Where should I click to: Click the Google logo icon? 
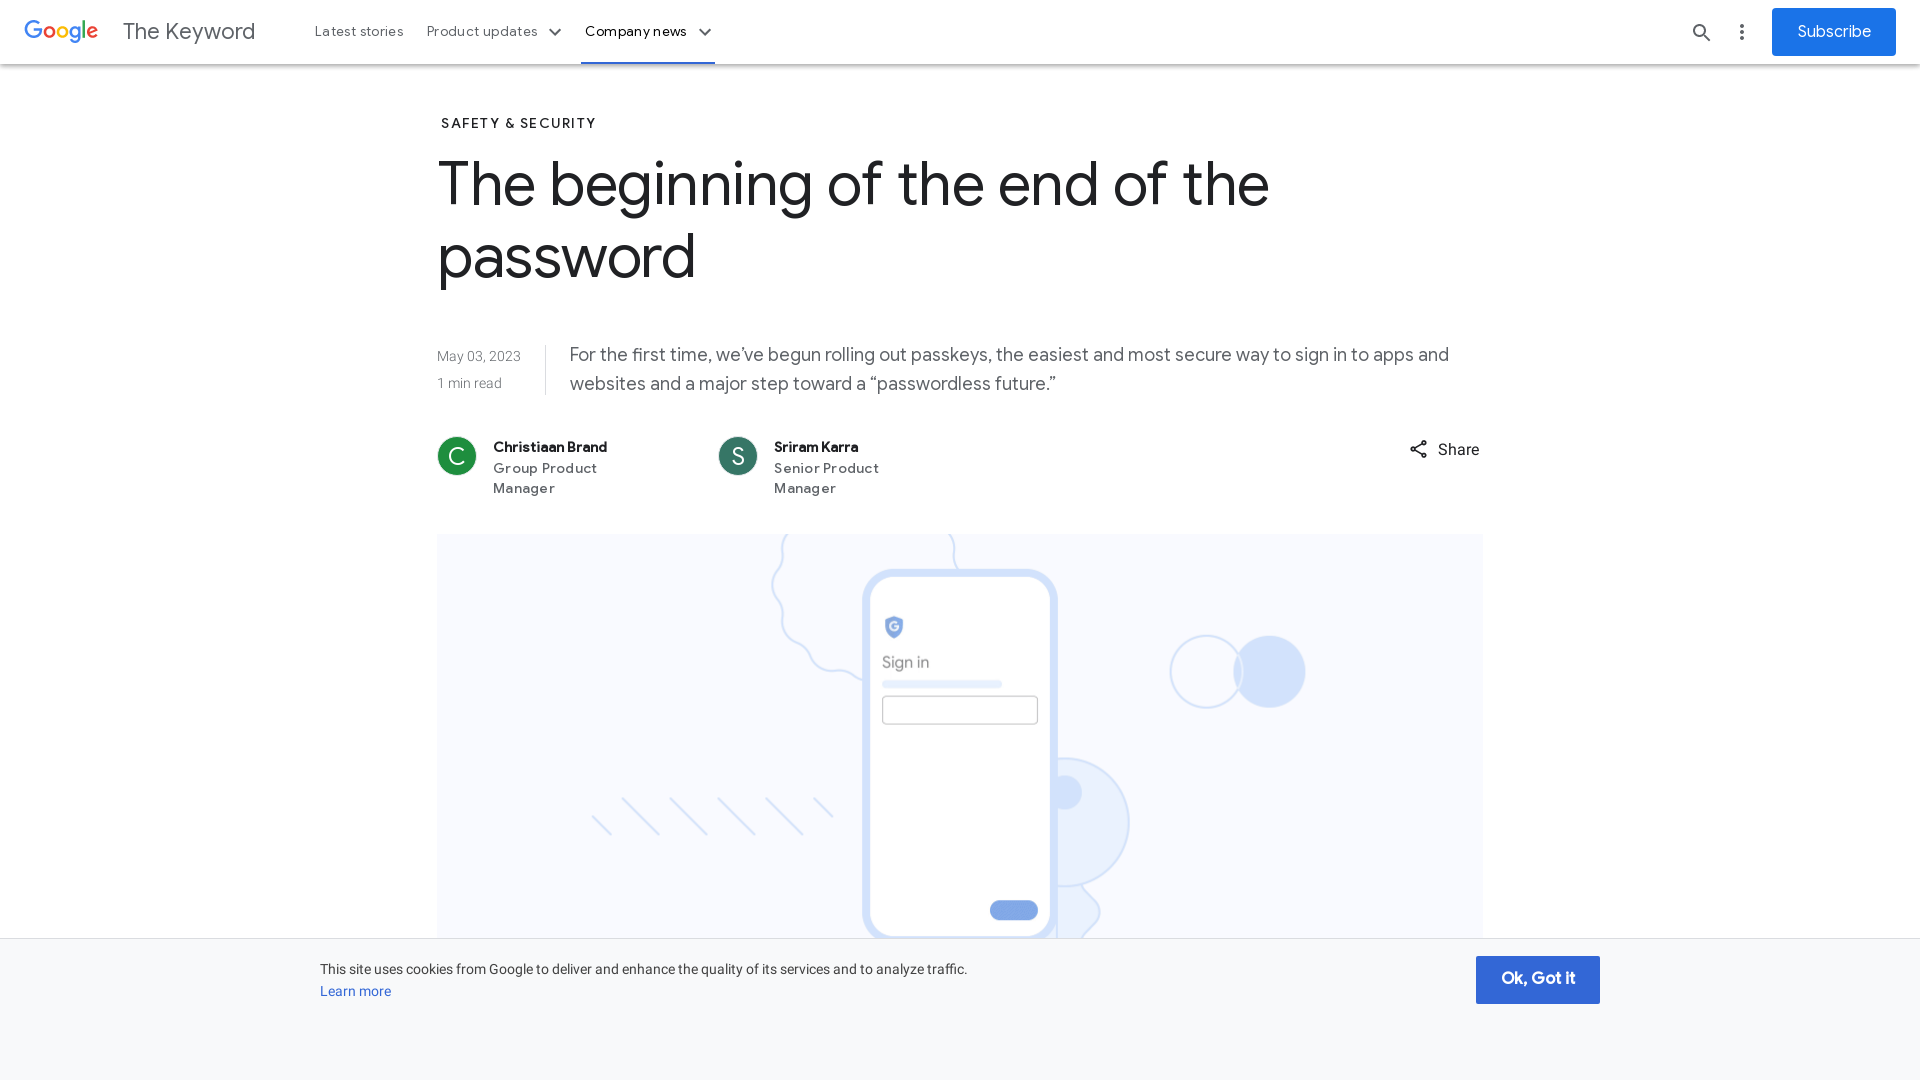point(61,32)
